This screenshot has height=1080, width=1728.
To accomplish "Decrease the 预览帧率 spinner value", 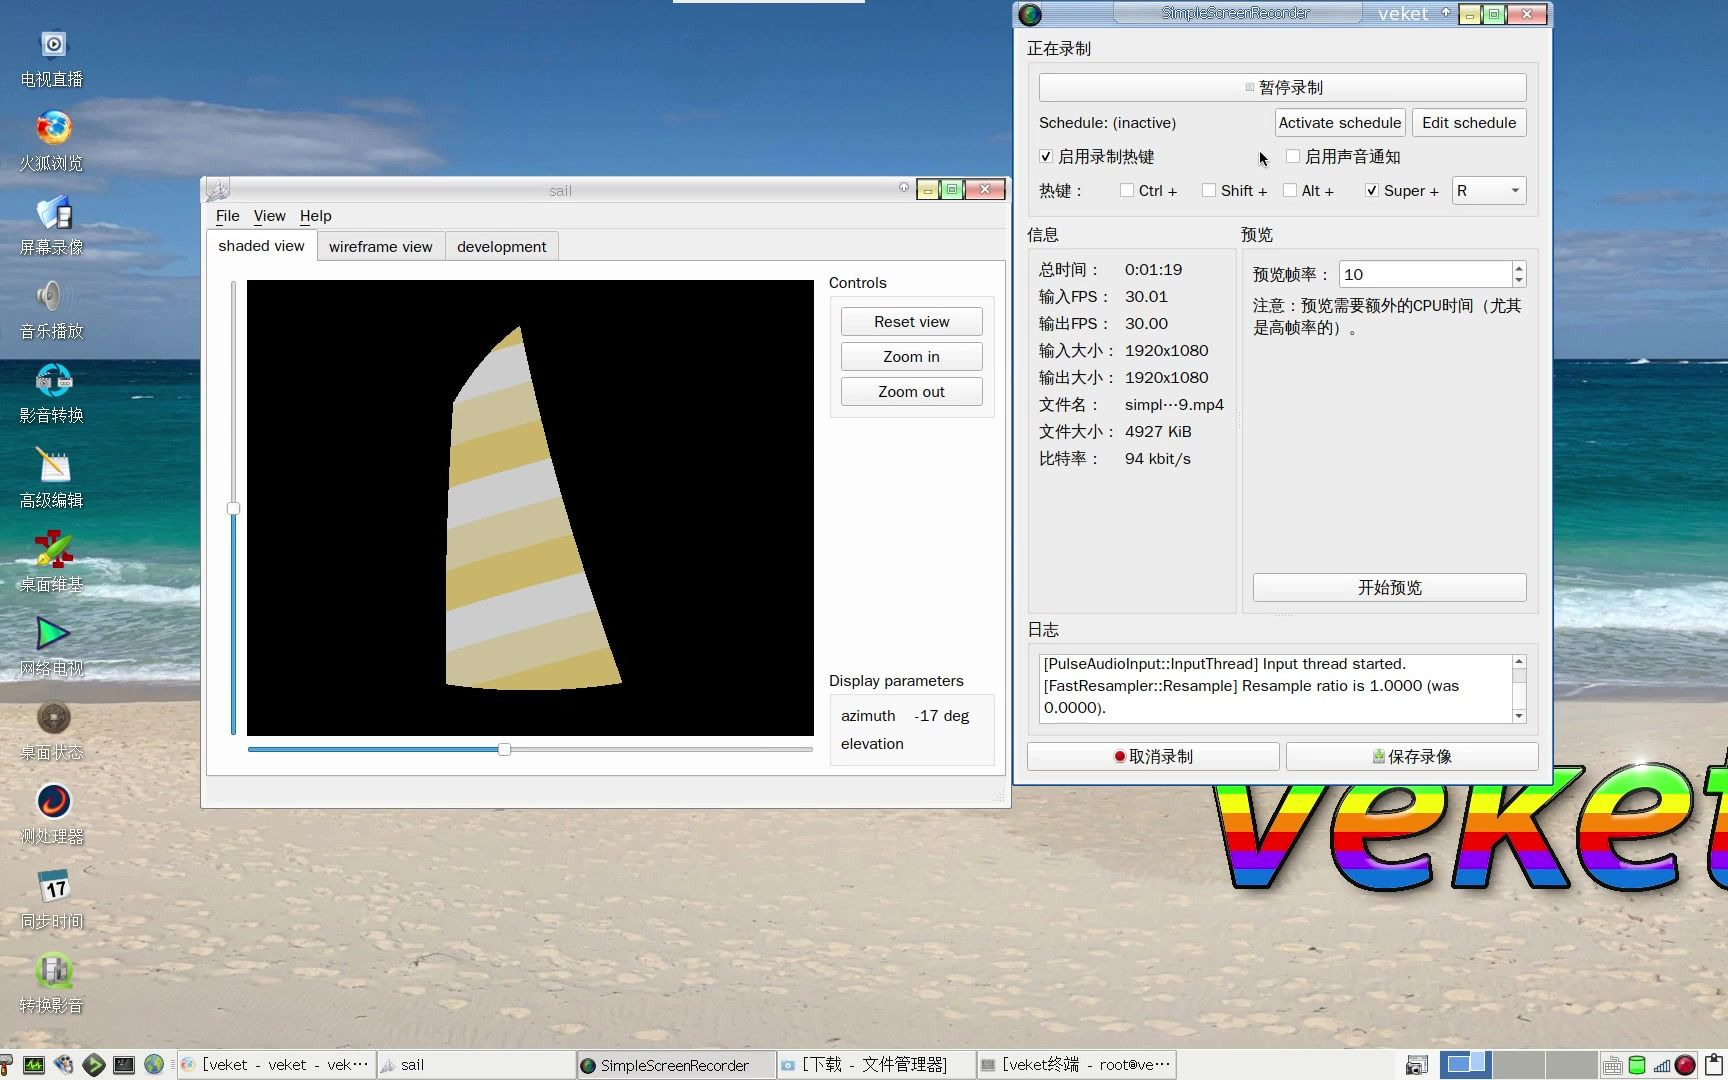I will [x=1519, y=281].
